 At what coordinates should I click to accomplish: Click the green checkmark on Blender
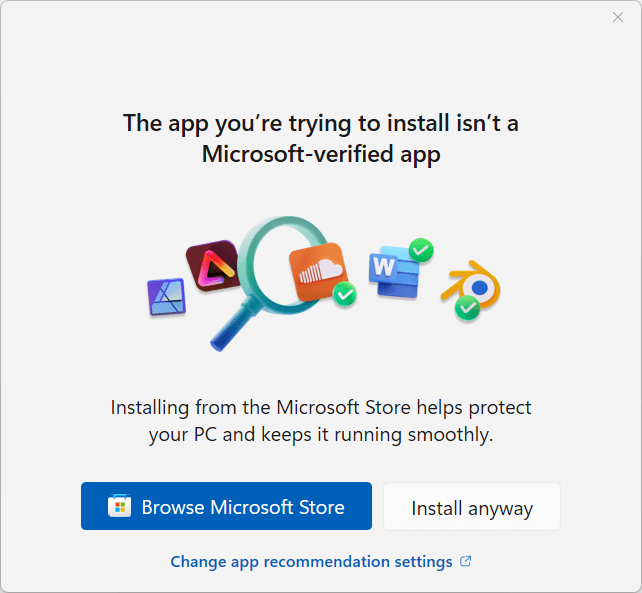click(467, 308)
